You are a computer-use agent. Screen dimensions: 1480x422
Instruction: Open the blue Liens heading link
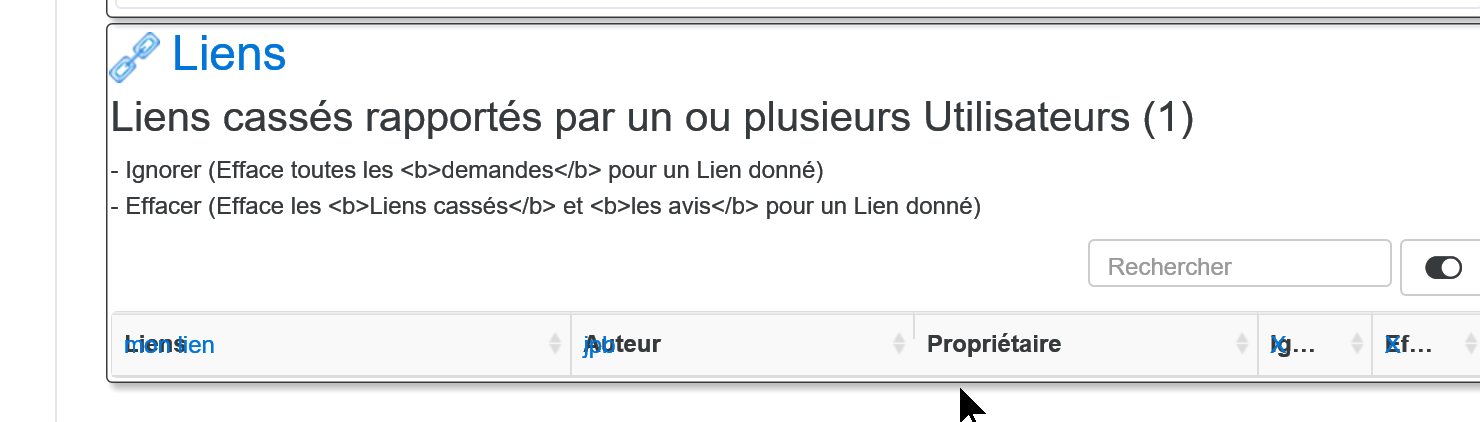pos(229,54)
